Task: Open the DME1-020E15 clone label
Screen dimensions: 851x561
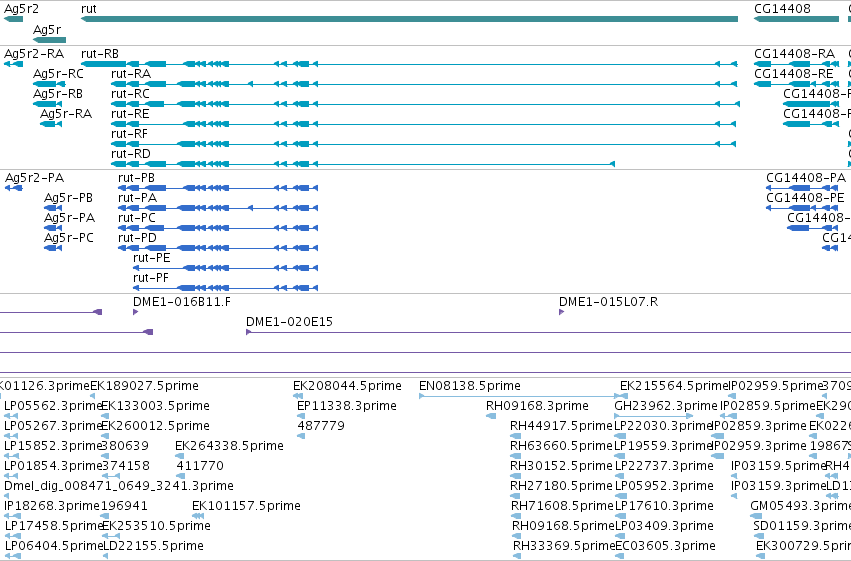Action: (289, 322)
